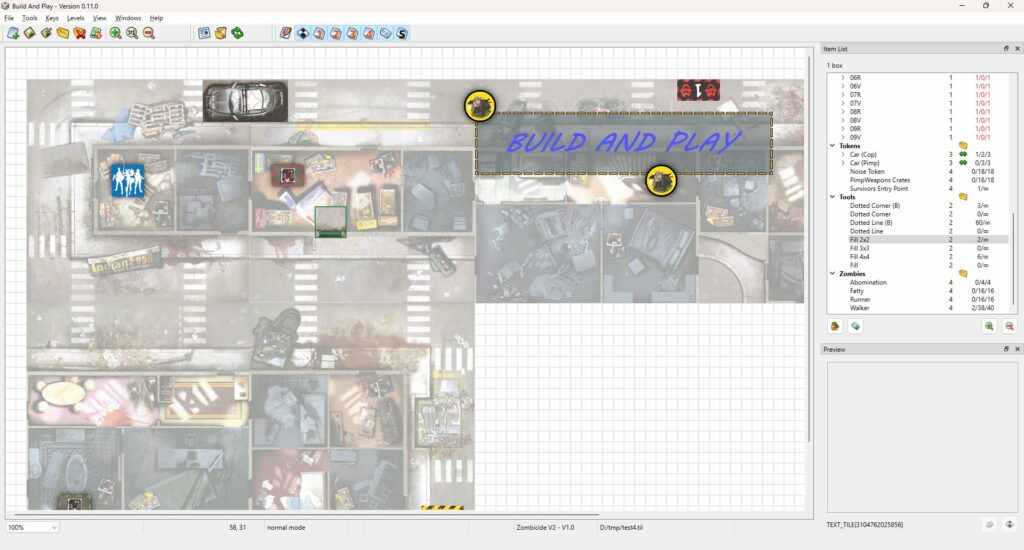Open the File menu

click(x=9, y=18)
